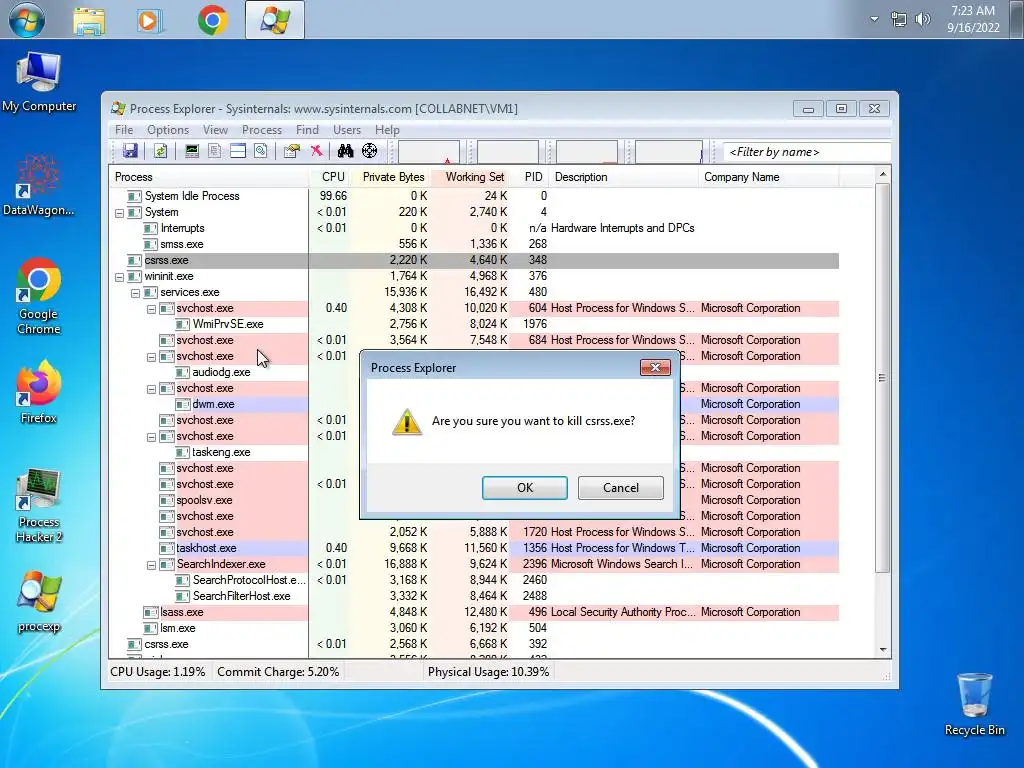This screenshot has height=768, width=1024.
Task: Collapse the svchost.exe node above dwm.exe
Action: pos(152,389)
